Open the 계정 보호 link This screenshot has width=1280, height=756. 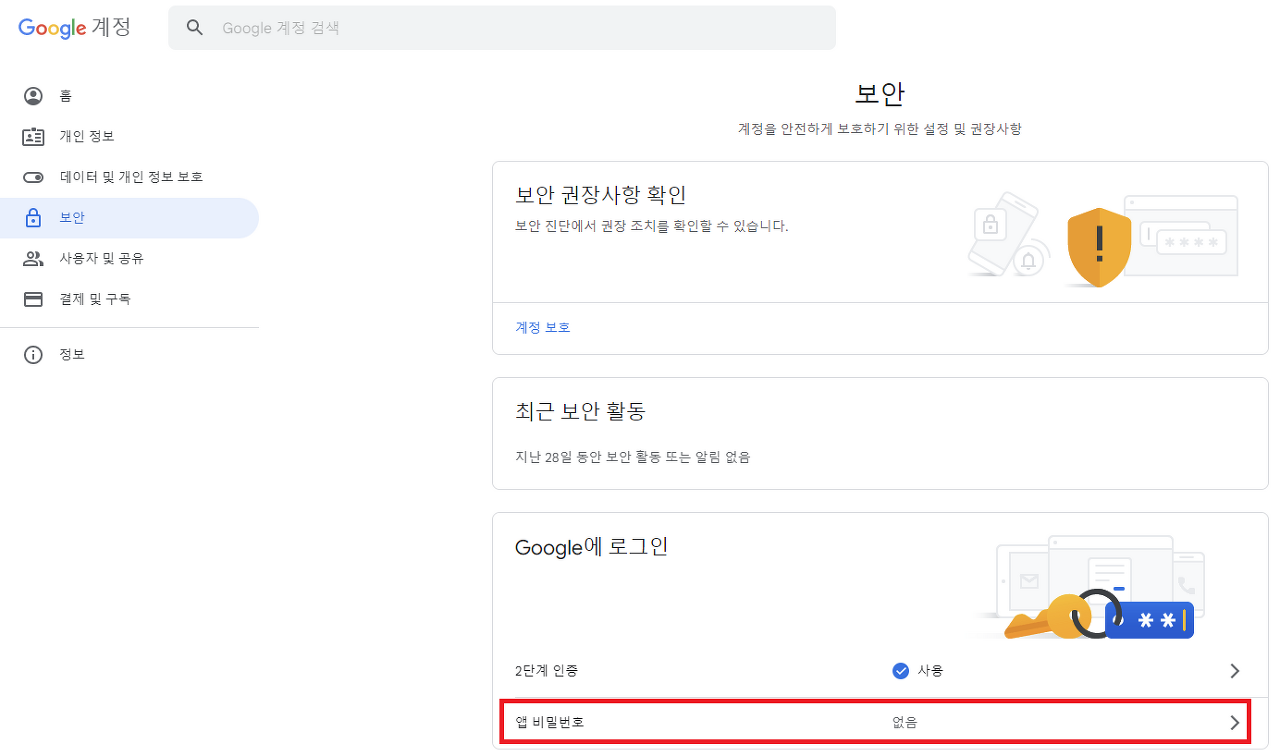tap(543, 327)
